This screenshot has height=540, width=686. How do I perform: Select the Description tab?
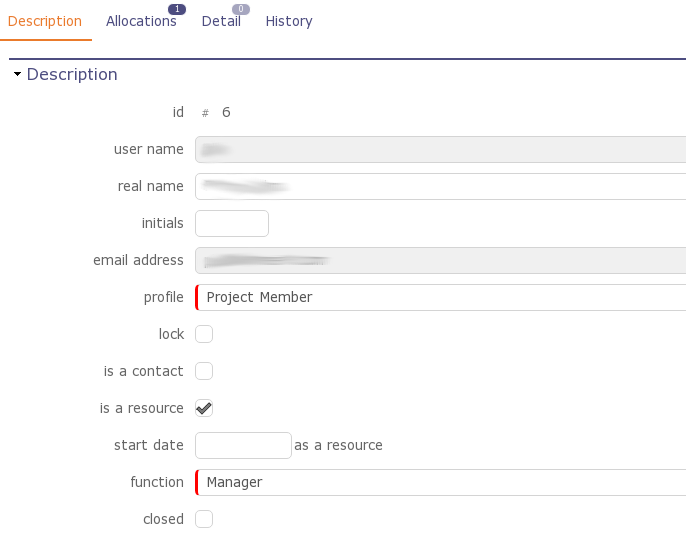[x=45, y=21]
